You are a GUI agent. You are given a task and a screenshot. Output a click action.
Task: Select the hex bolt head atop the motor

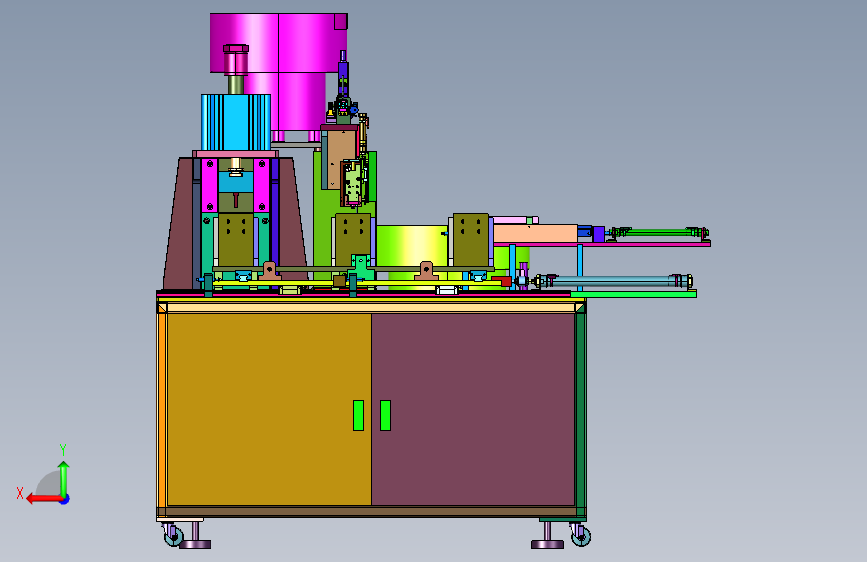tap(236, 49)
